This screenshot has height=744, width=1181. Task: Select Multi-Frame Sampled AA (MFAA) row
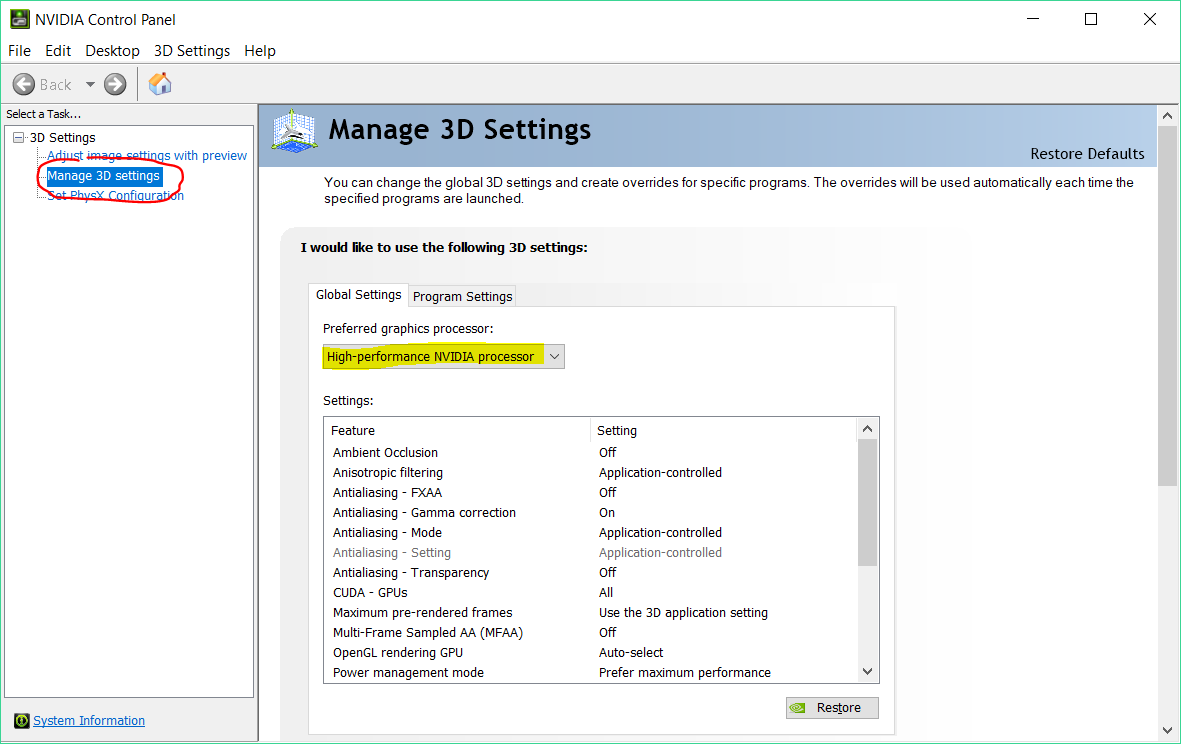[x=591, y=633]
